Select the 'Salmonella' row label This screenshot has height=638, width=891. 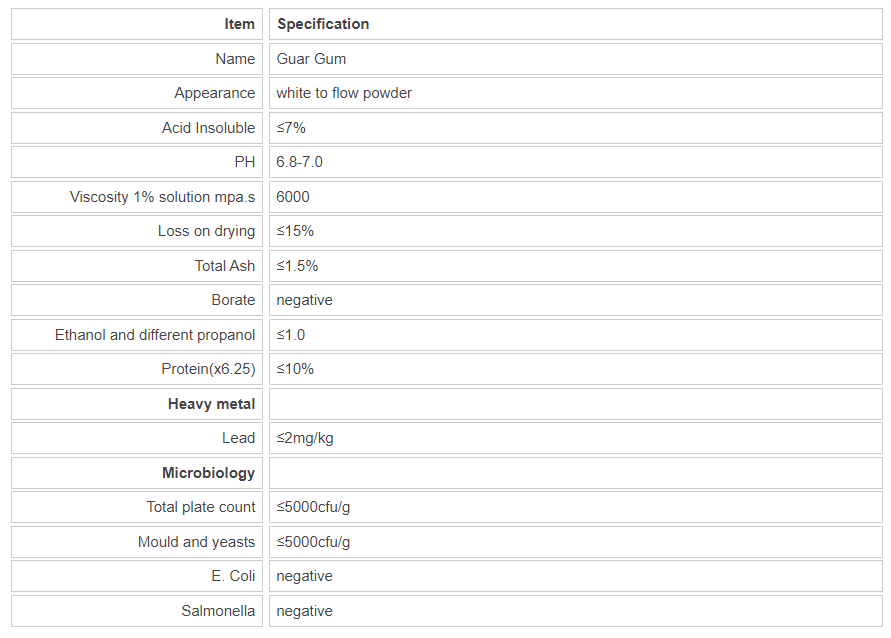coord(218,611)
